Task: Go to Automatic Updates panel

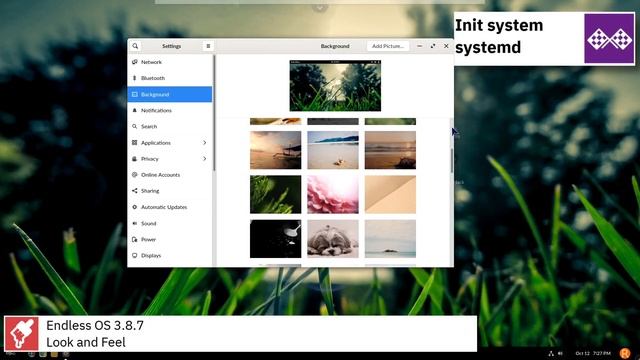Action: [x=170, y=207]
